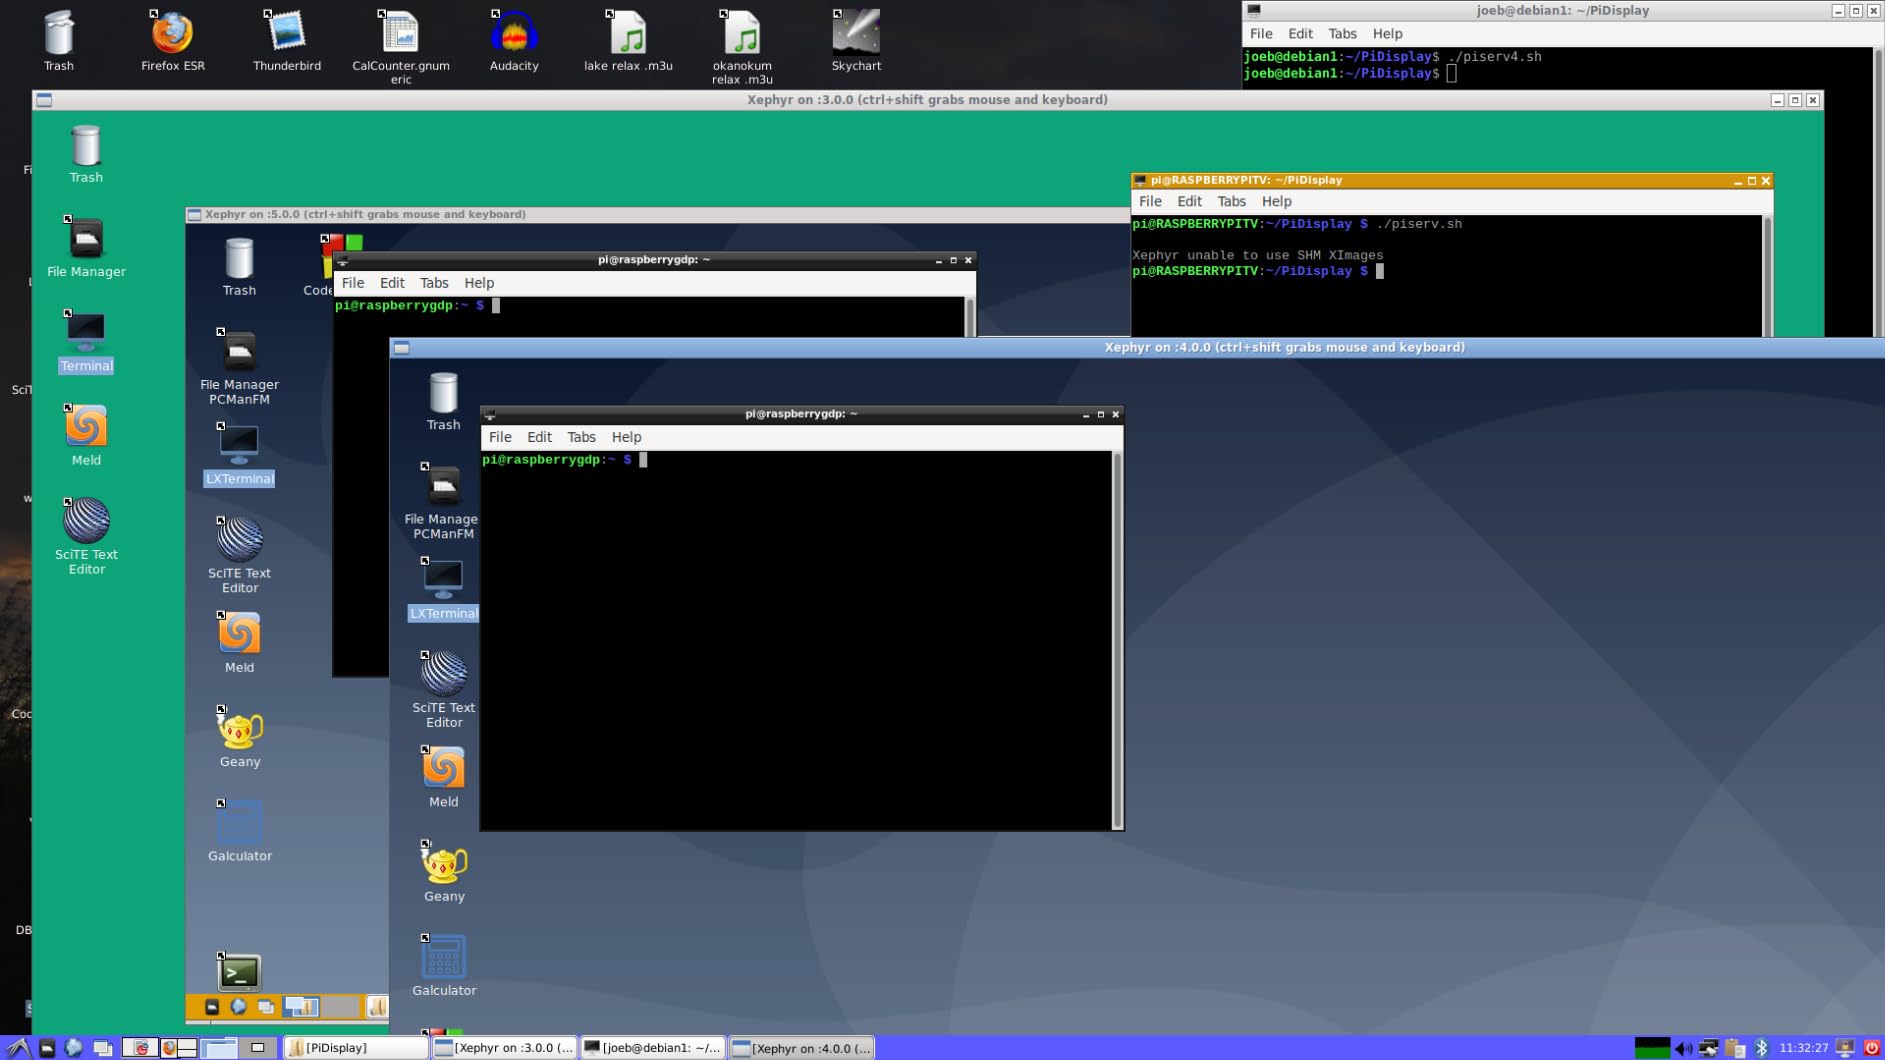The width and height of the screenshot is (1885, 1060).
Task: Open the Skychart desktop icon
Action: [856, 35]
